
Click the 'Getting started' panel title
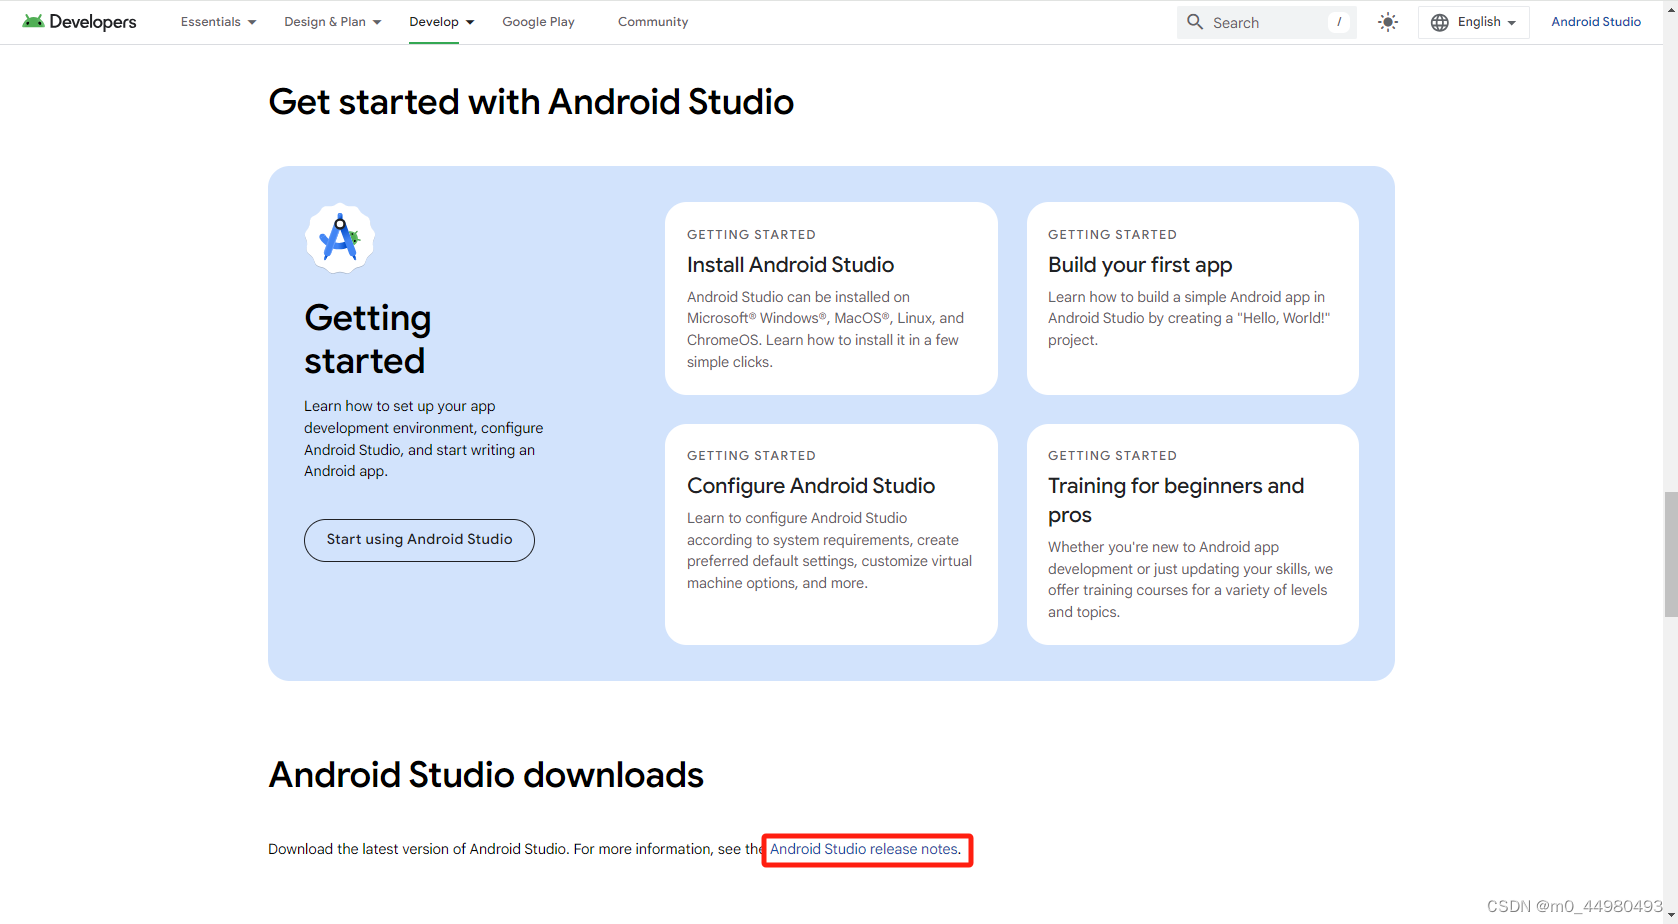coord(368,339)
